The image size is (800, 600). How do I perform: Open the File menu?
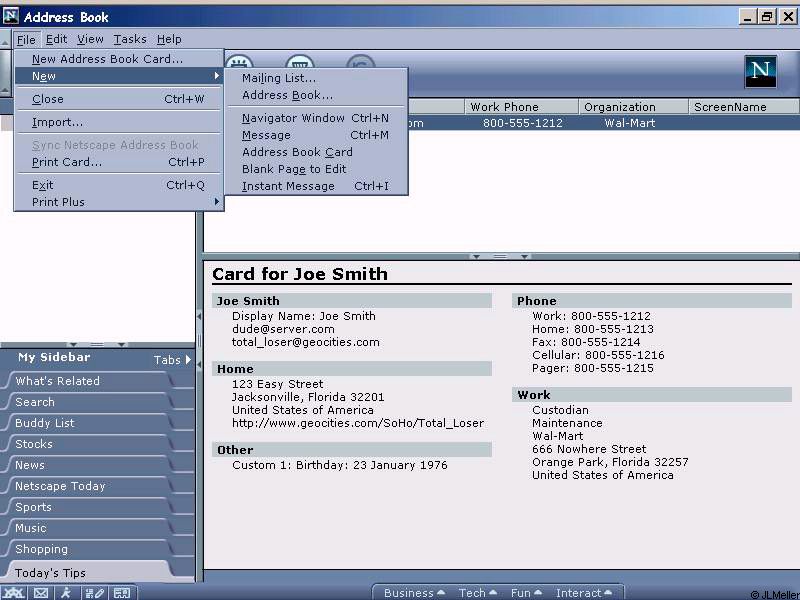[26, 39]
